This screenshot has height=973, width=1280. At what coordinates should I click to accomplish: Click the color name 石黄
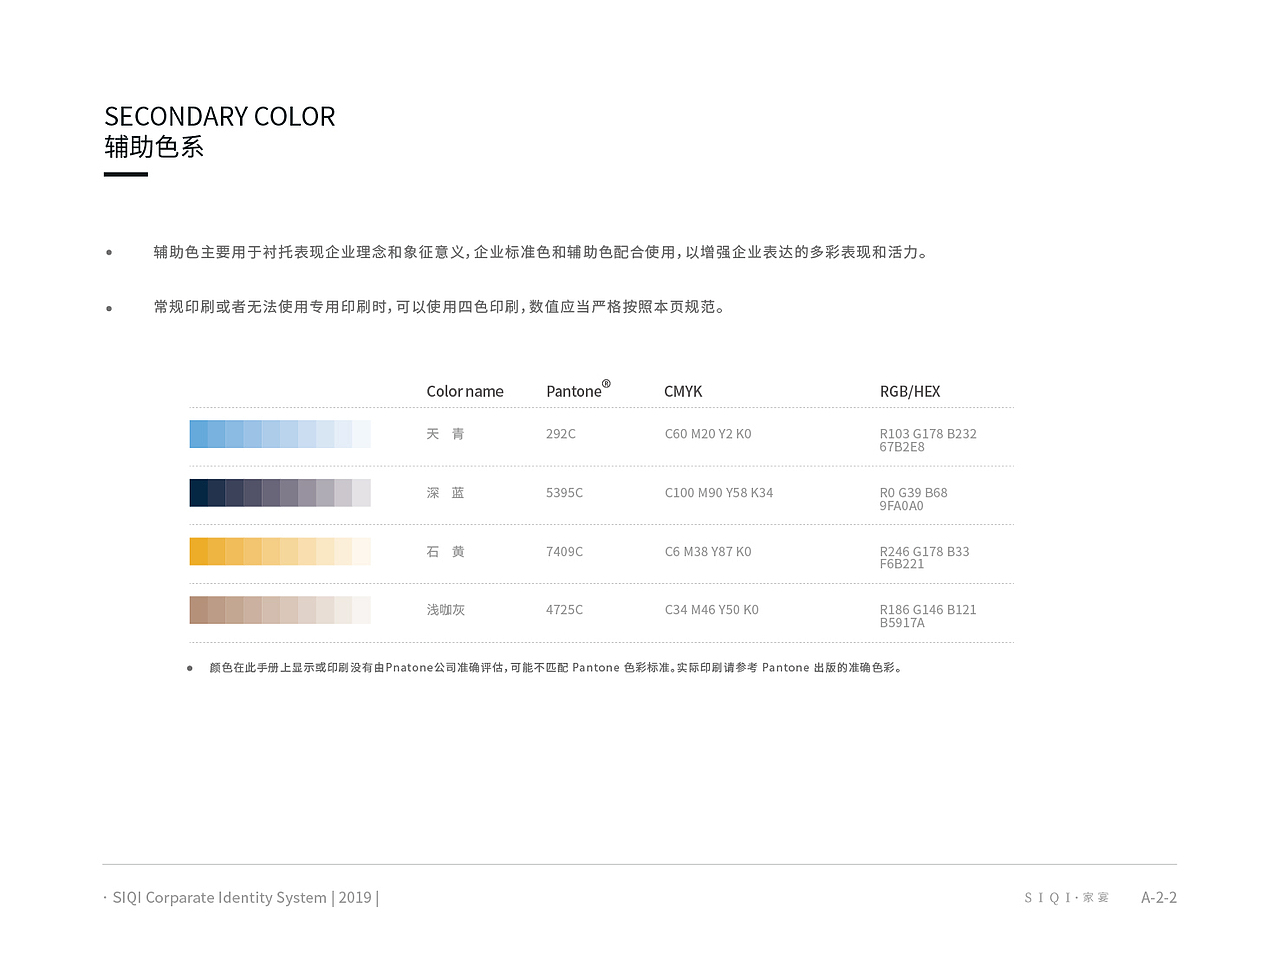(445, 552)
